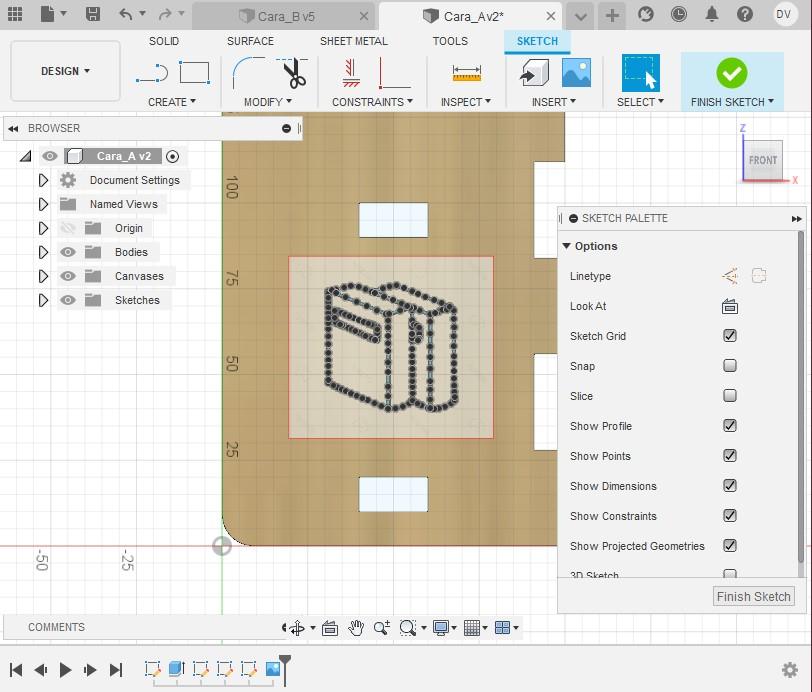Viewport: 812px width, 692px height.
Task: Expand the Named Views node
Action: click(x=44, y=204)
